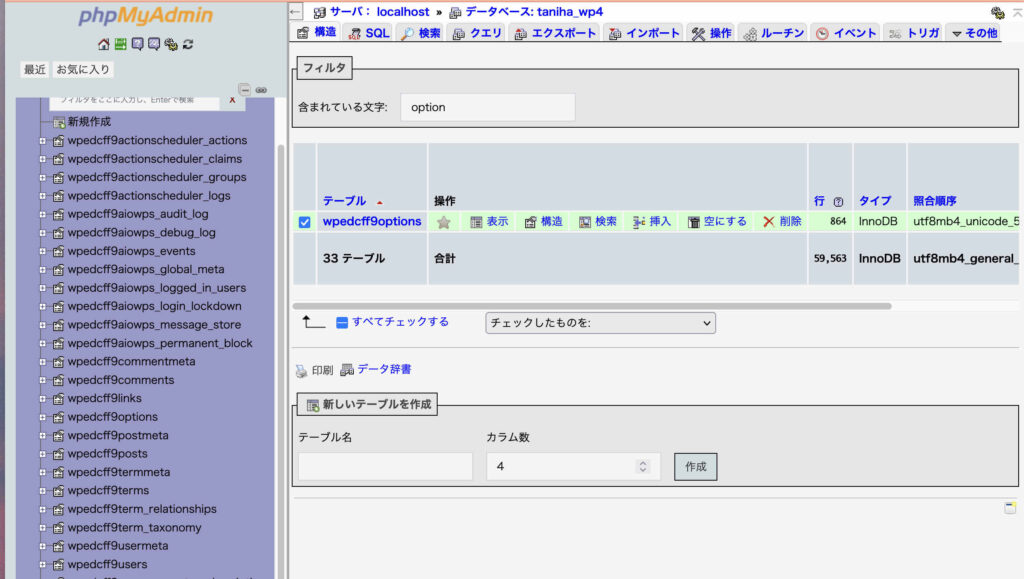Click 挿入 for wpedcff9options

pyautogui.click(x=652, y=222)
